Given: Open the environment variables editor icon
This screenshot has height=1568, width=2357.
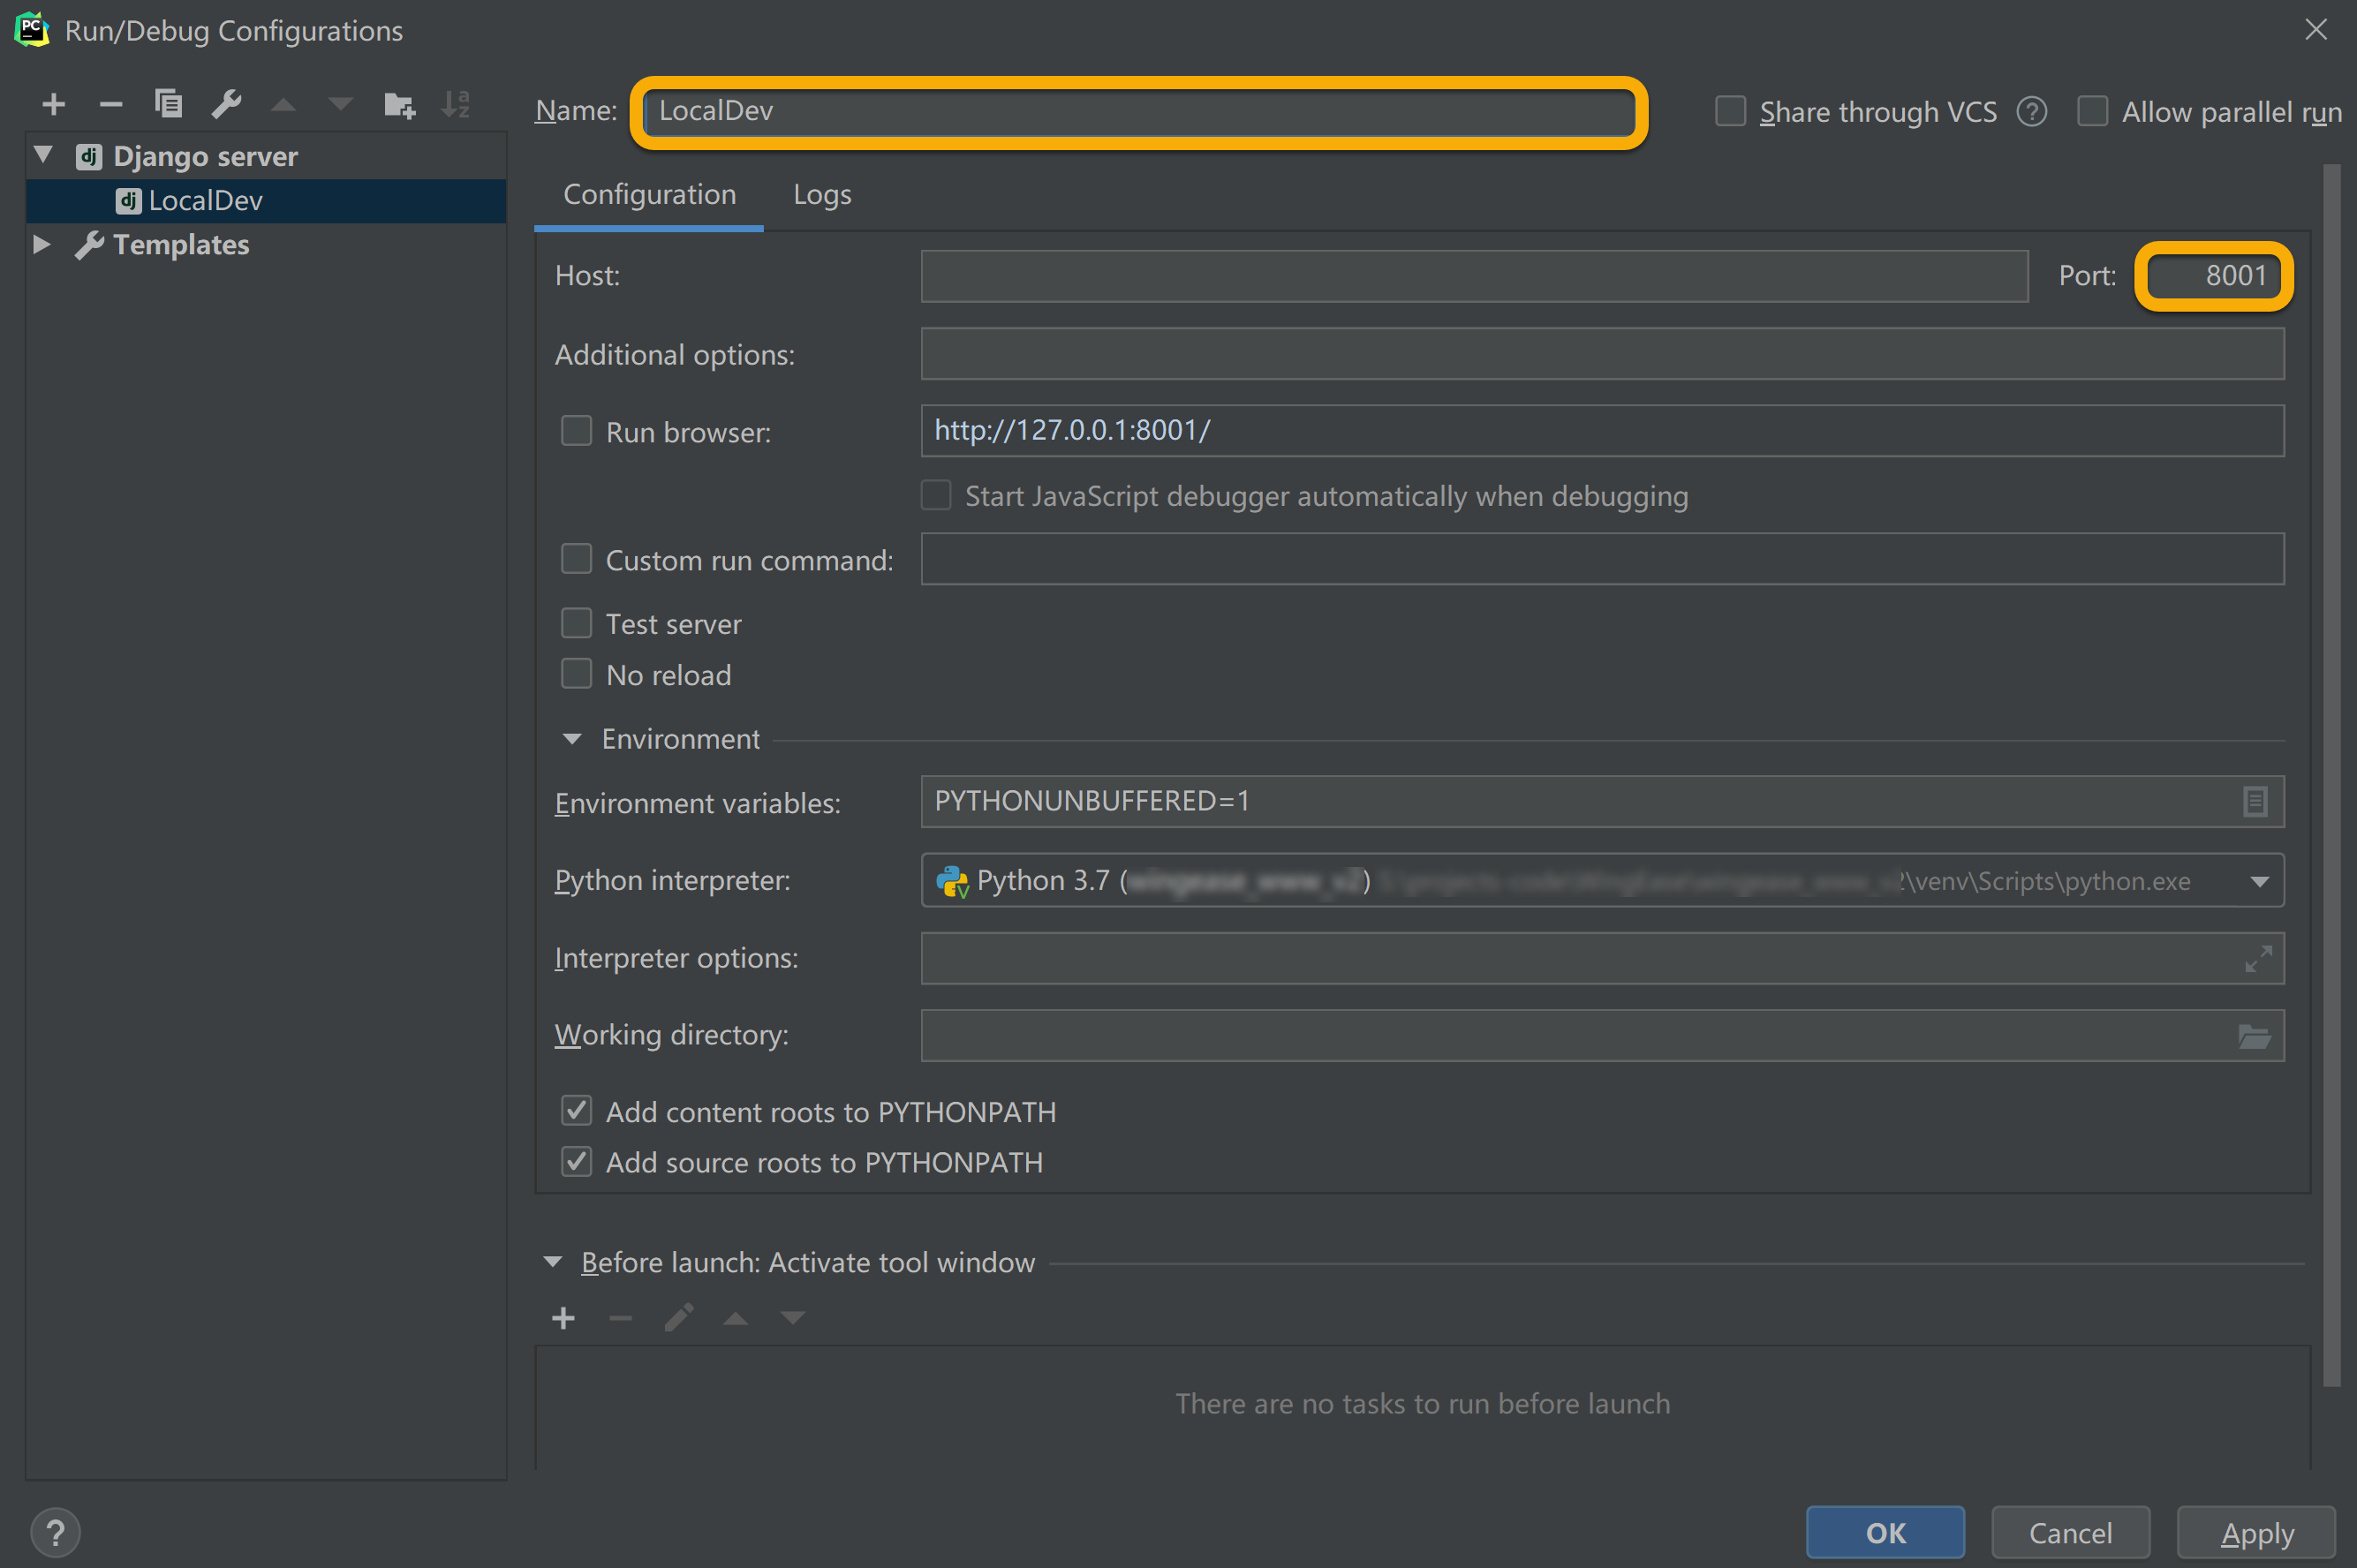Looking at the screenshot, I should pyautogui.click(x=2254, y=801).
